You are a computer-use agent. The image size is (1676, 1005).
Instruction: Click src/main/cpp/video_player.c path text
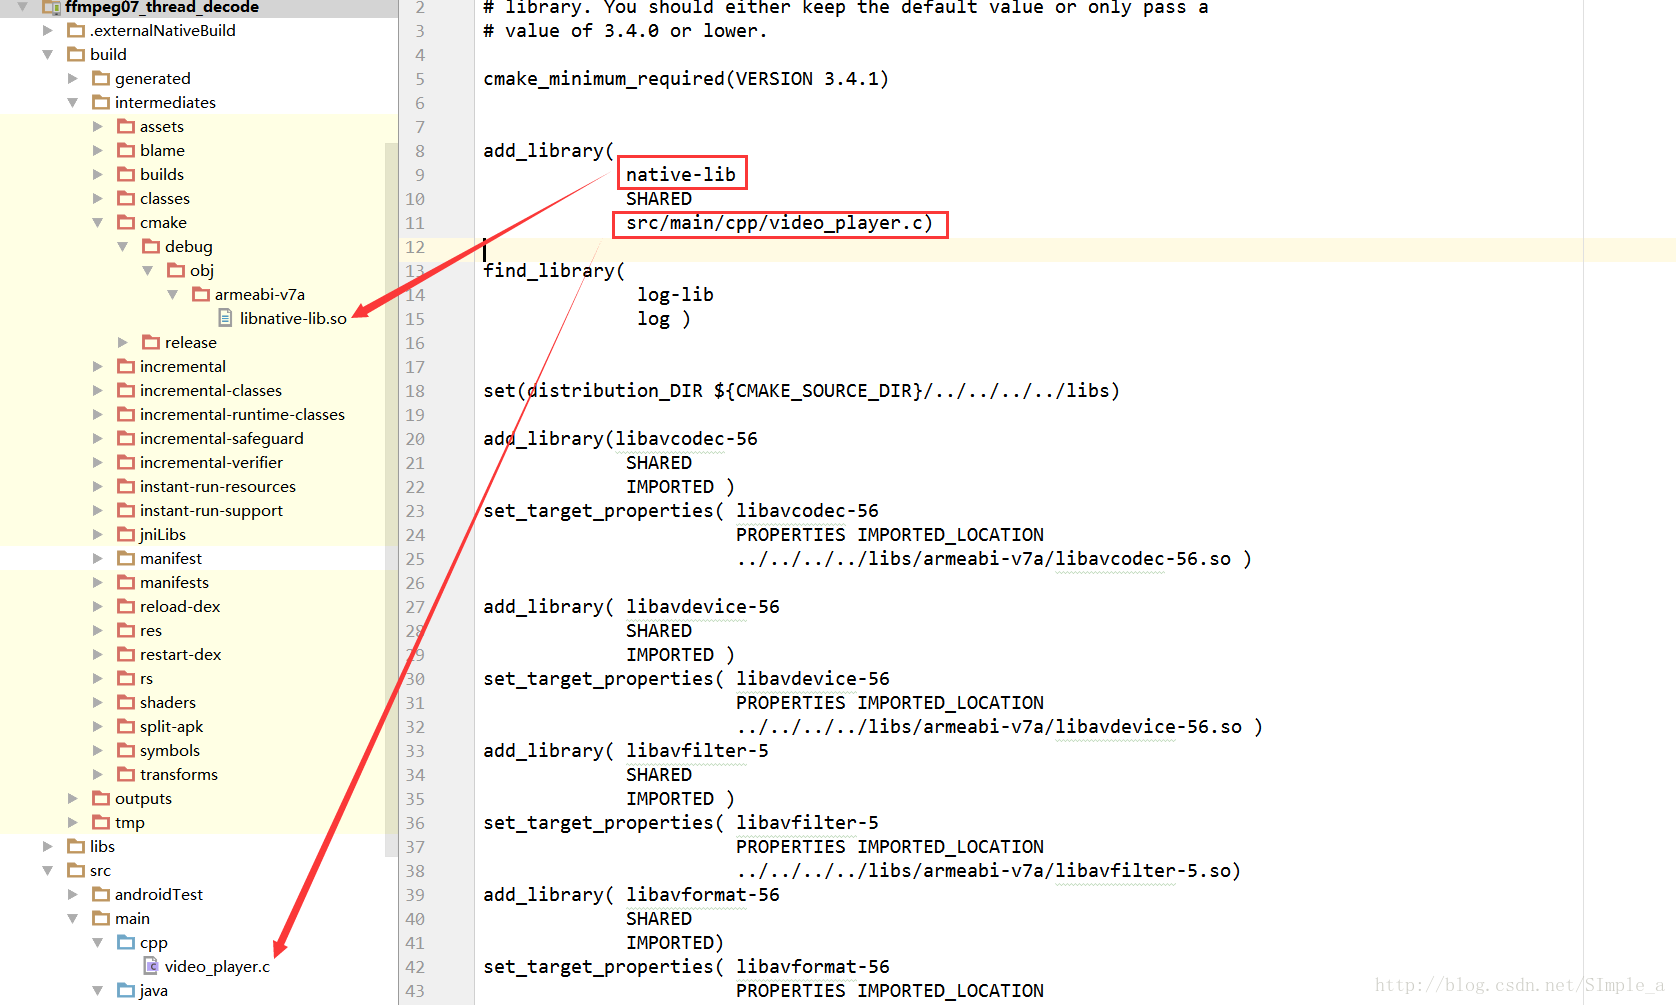click(x=779, y=222)
